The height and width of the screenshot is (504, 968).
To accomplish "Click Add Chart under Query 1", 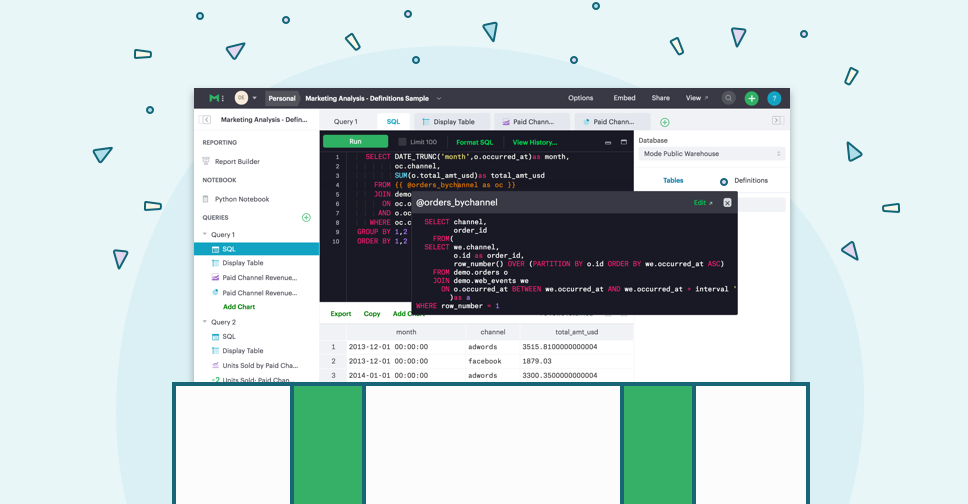I will (x=238, y=307).
